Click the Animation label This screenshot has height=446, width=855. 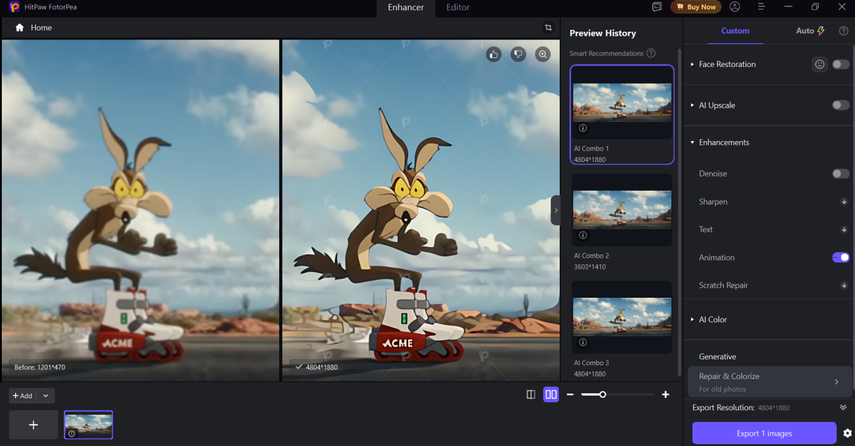pyautogui.click(x=716, y=257)
